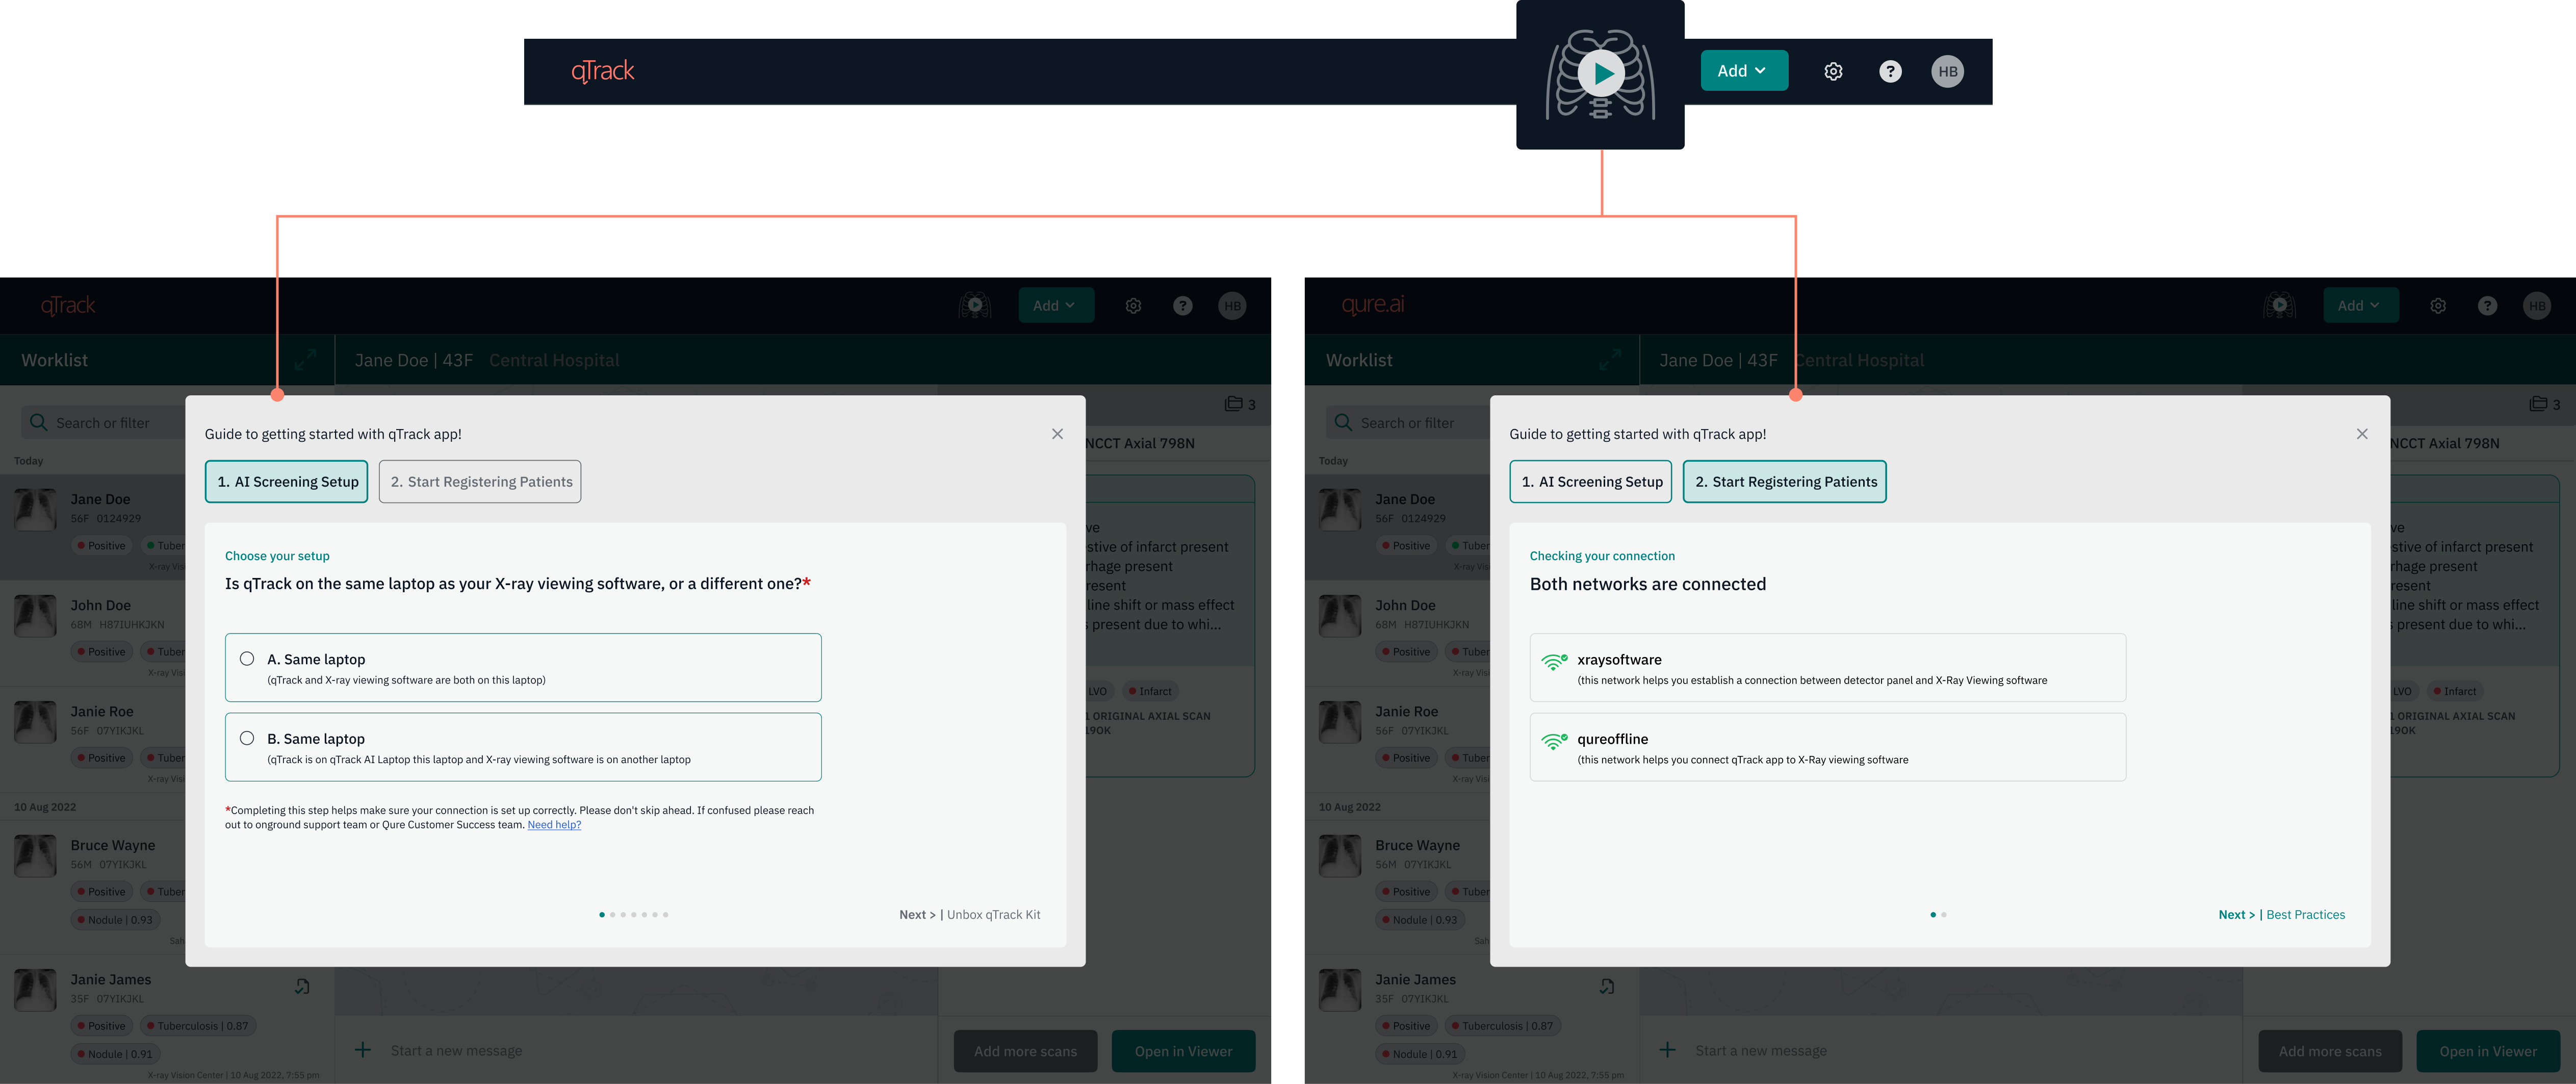Open Add dropdown in left qTrack window

1055,305
